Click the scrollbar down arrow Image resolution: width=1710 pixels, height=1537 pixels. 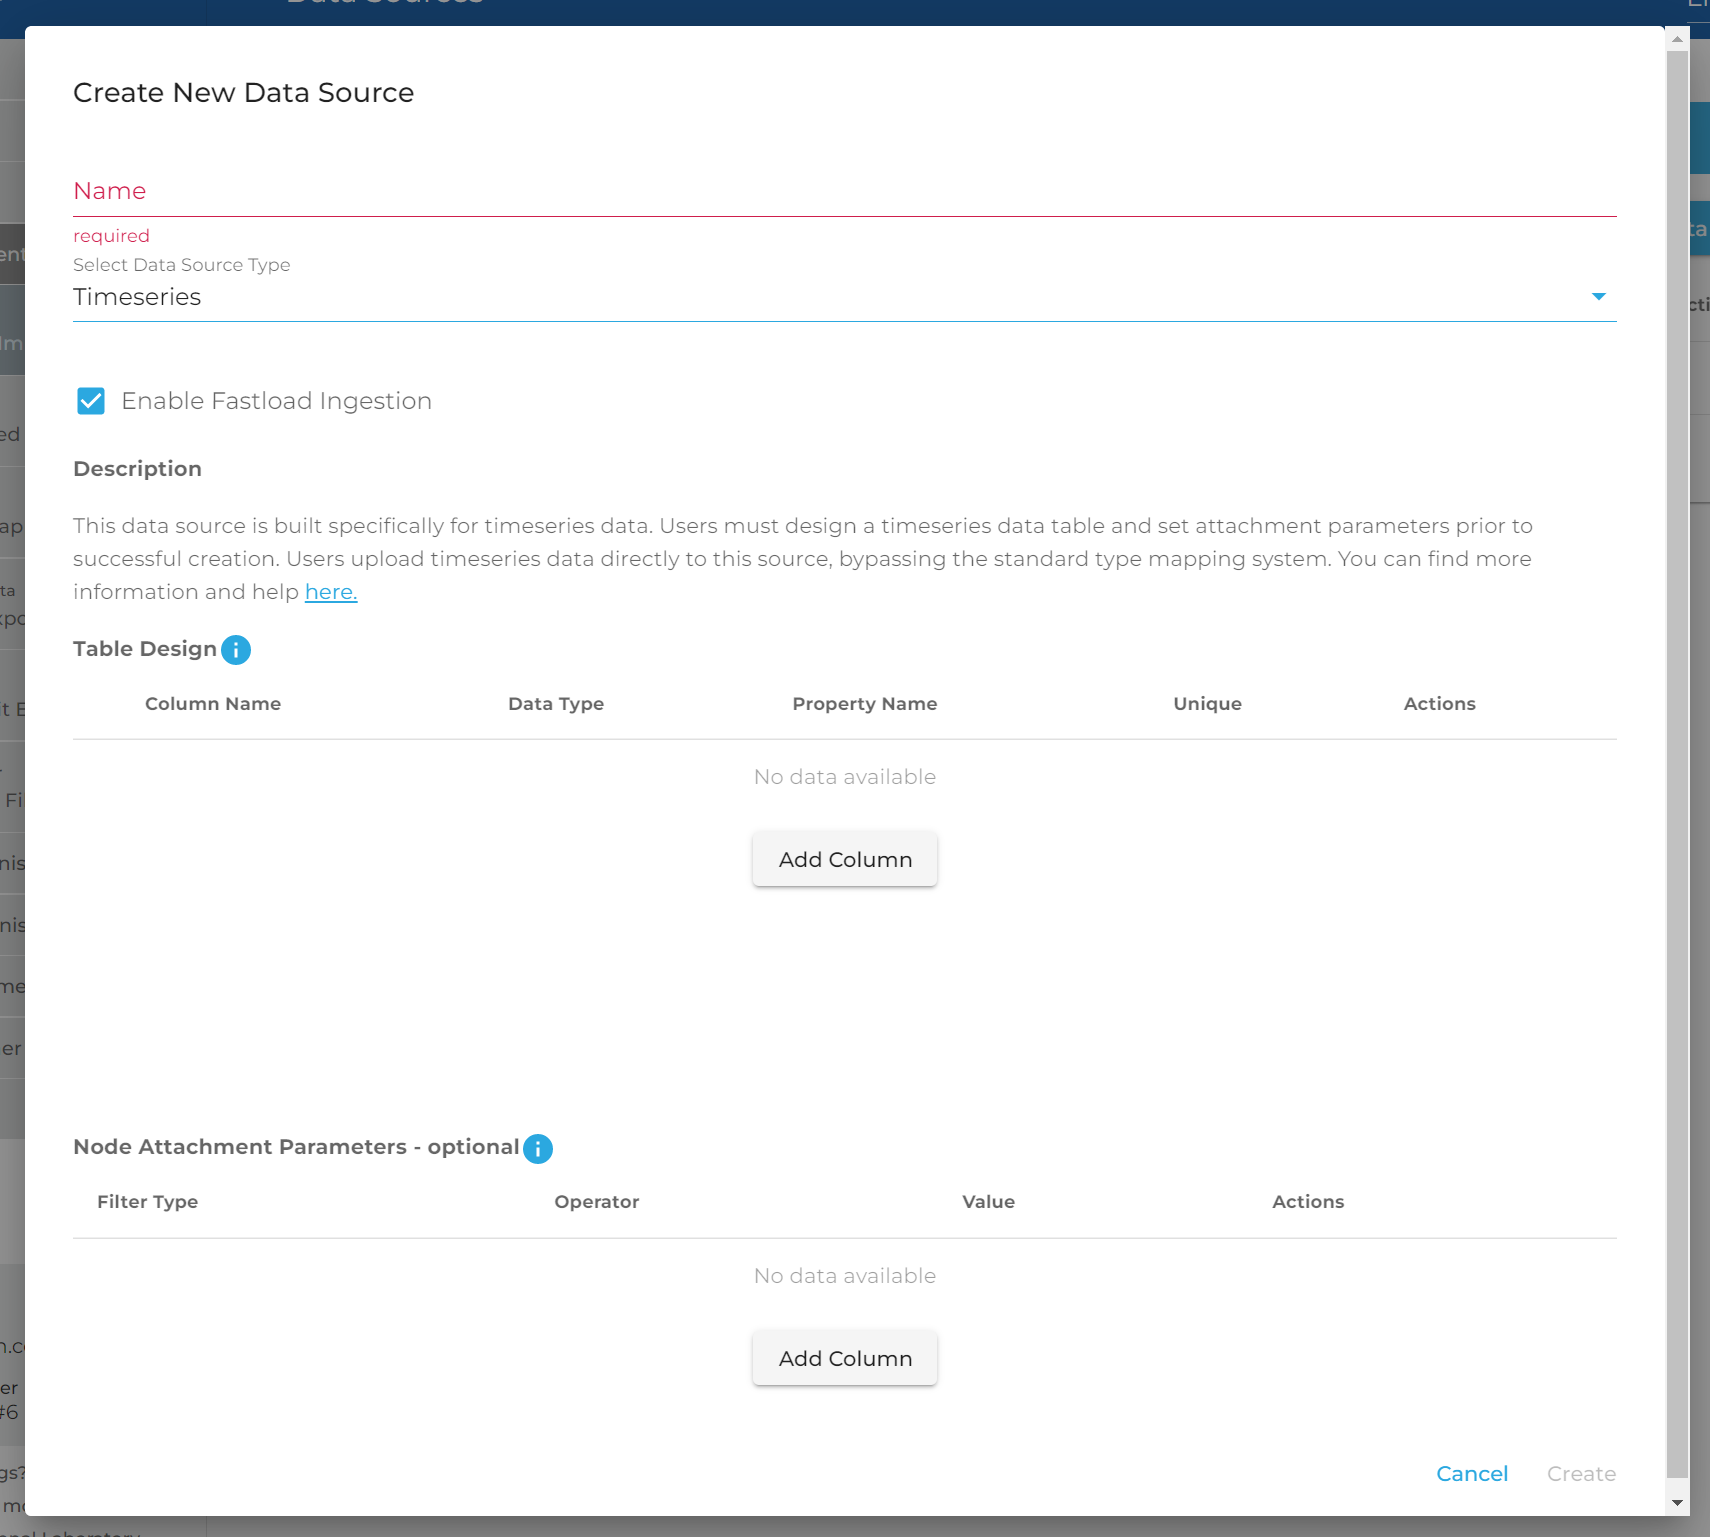[x=1678, y=1503]
